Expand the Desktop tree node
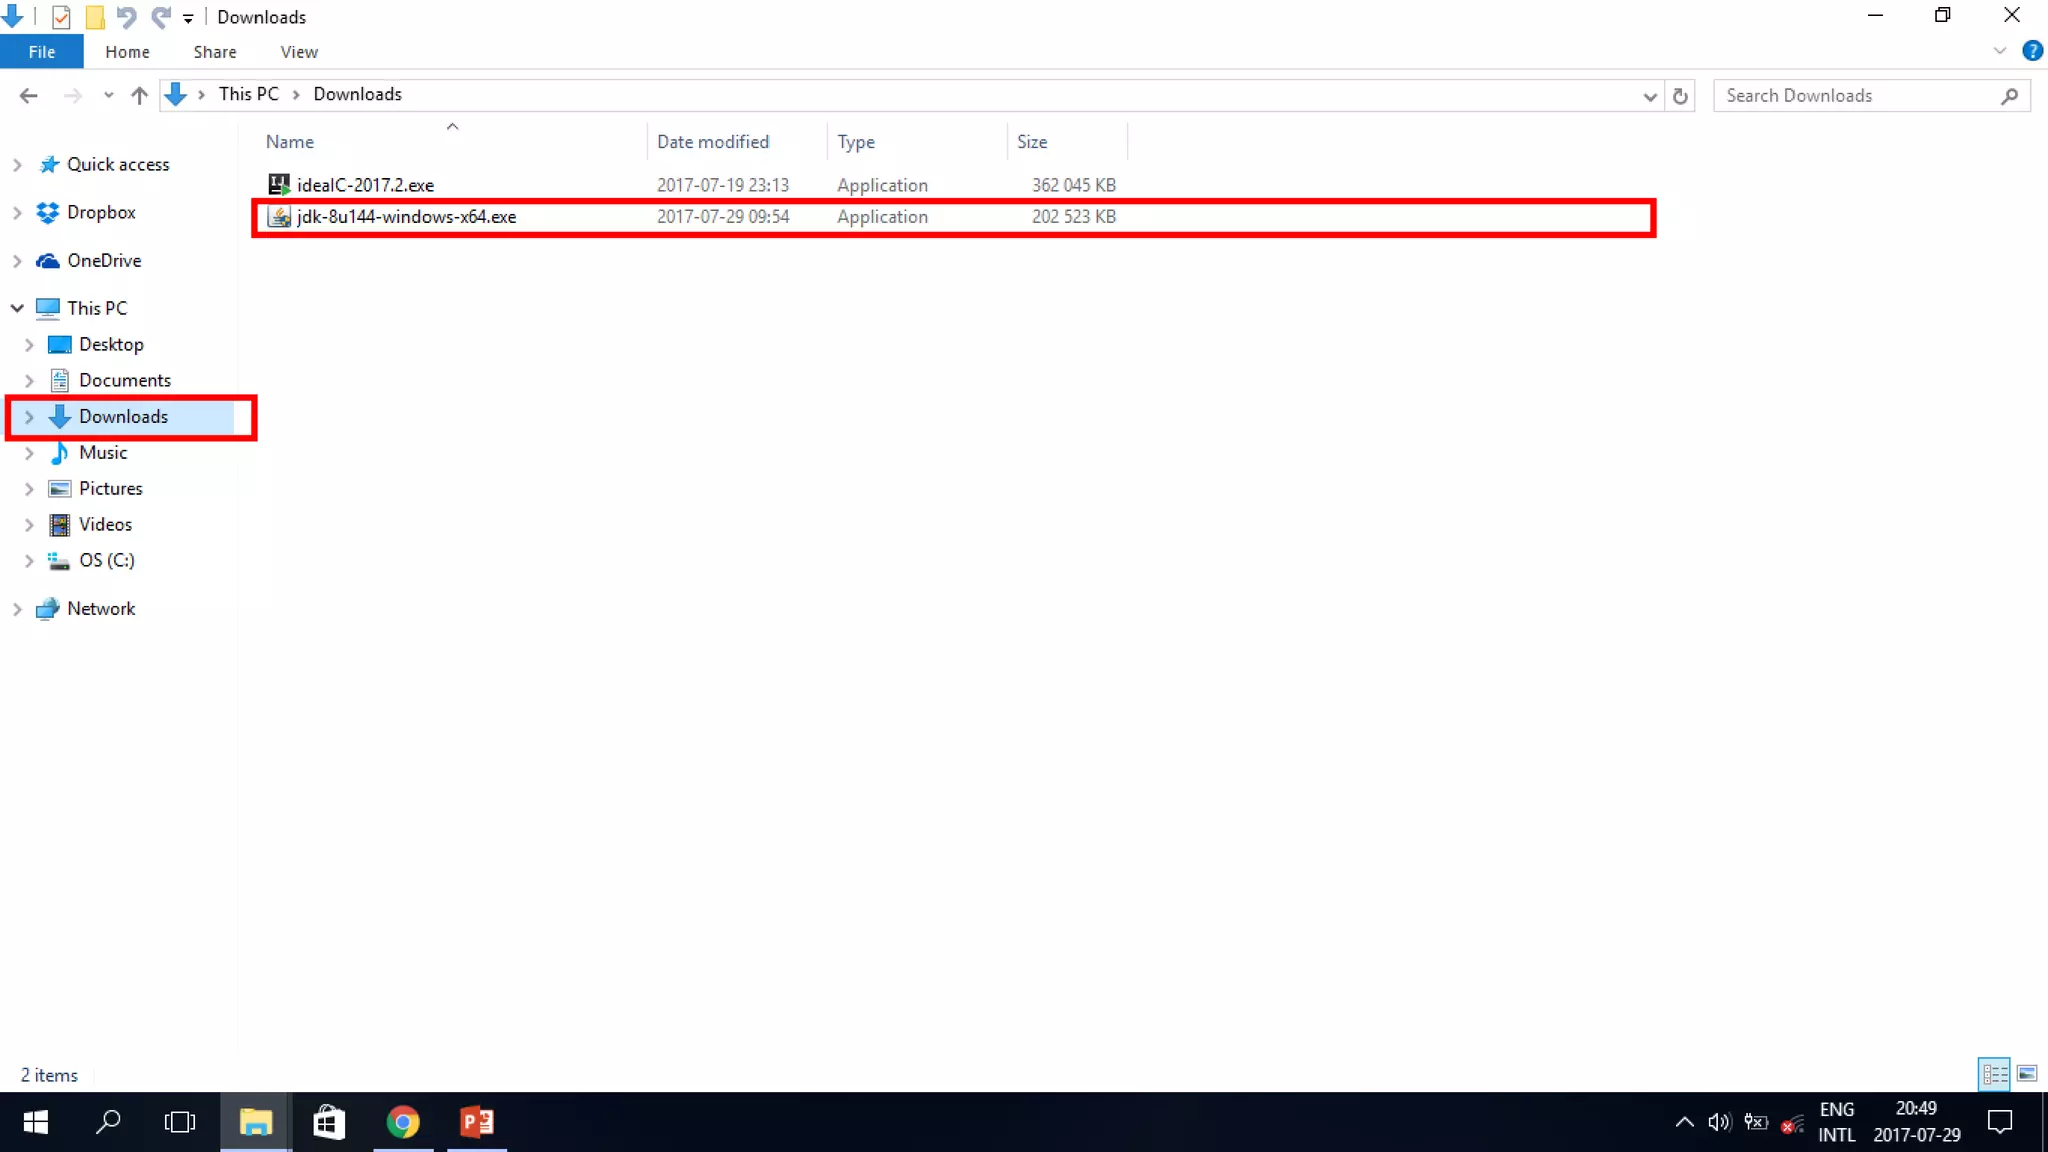The height and width of the screenshot is (1152, 2048). pyautogui.click(x=29, y=344)
